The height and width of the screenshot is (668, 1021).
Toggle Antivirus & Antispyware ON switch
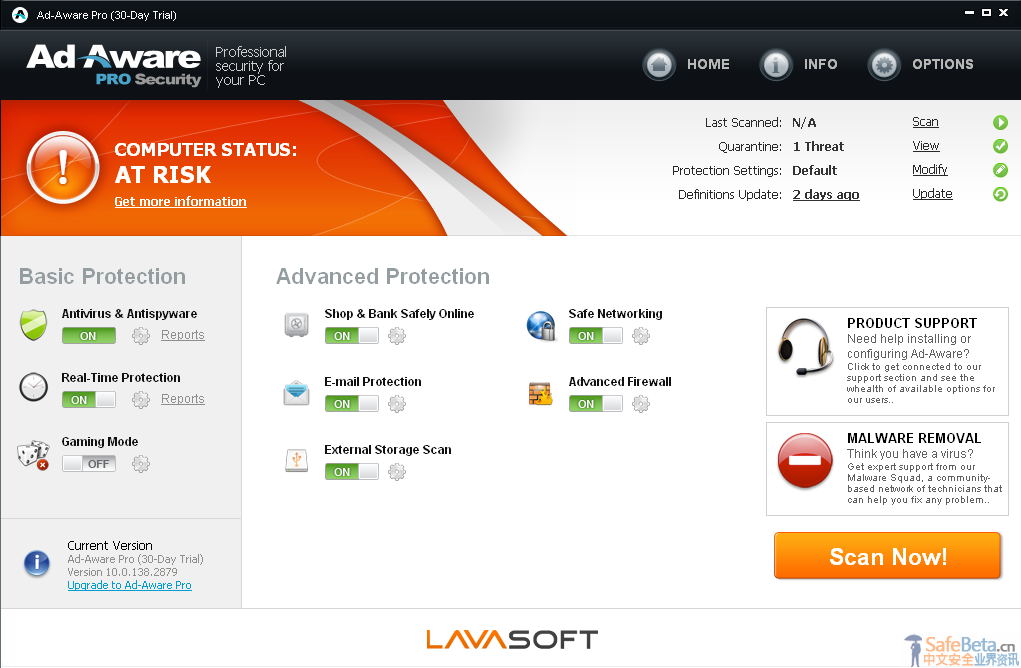click(x=89, y=336)
